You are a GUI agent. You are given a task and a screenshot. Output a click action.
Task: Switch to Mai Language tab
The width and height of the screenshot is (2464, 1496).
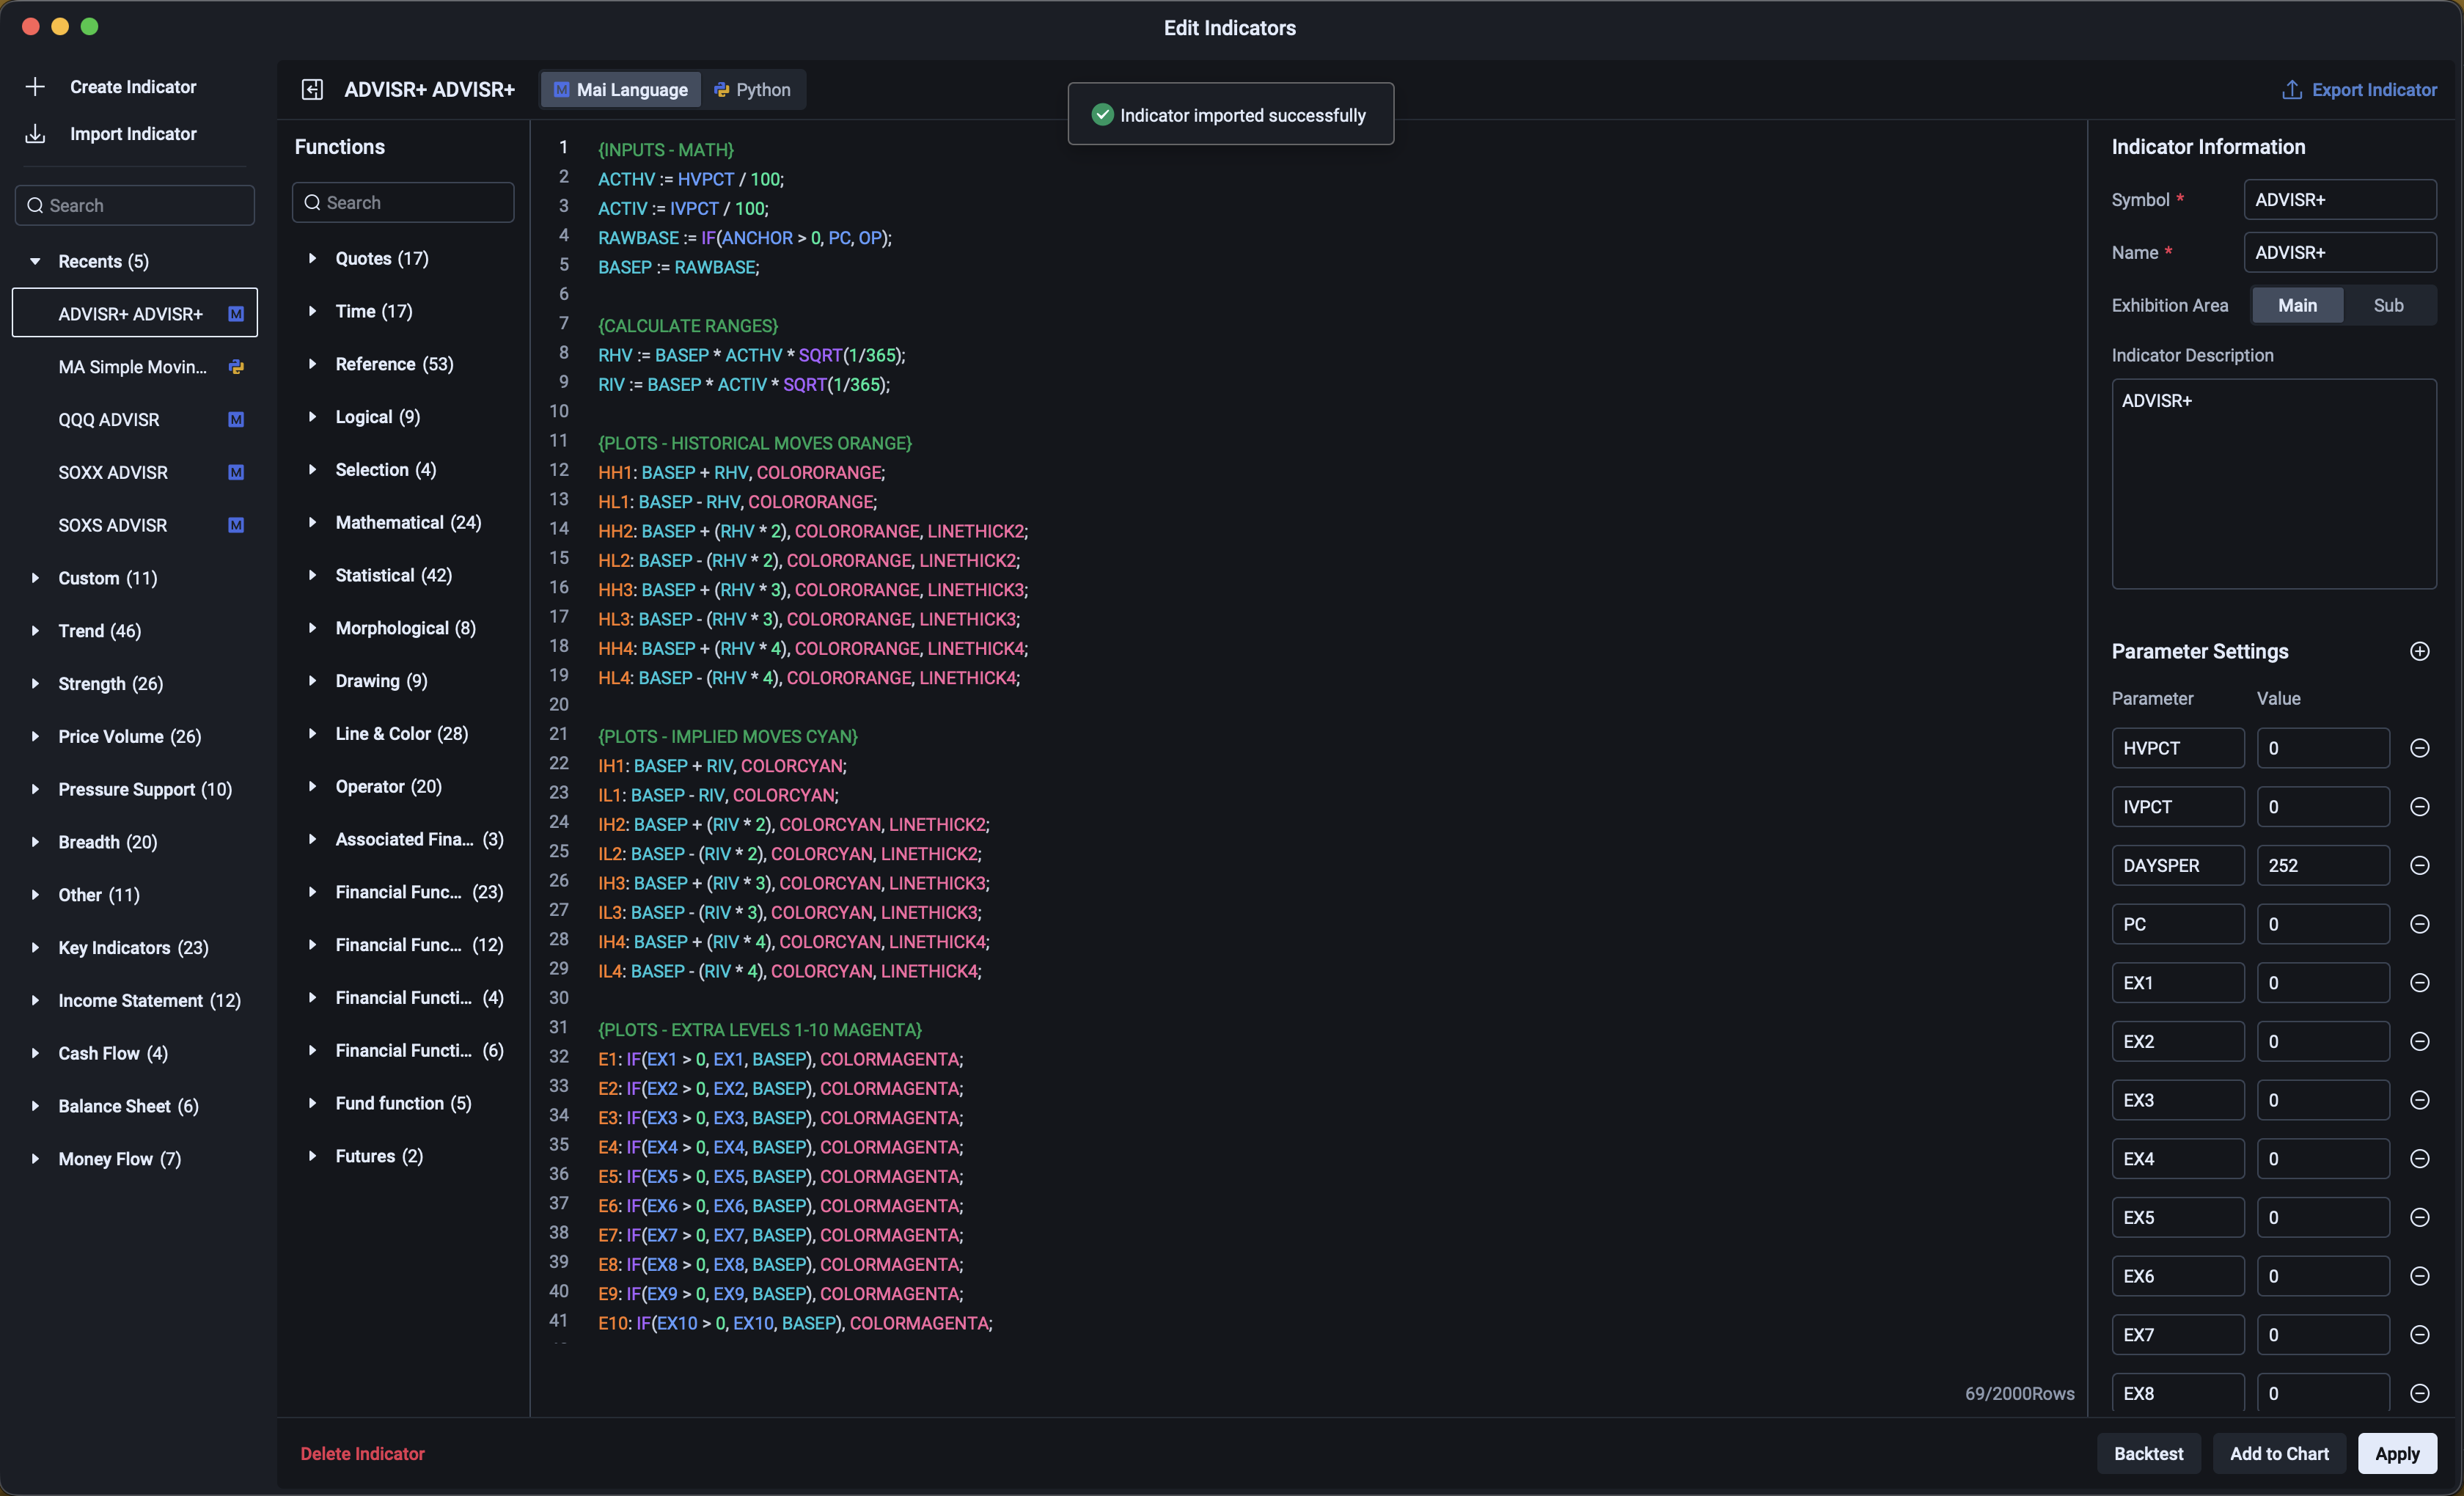[621, 90]
